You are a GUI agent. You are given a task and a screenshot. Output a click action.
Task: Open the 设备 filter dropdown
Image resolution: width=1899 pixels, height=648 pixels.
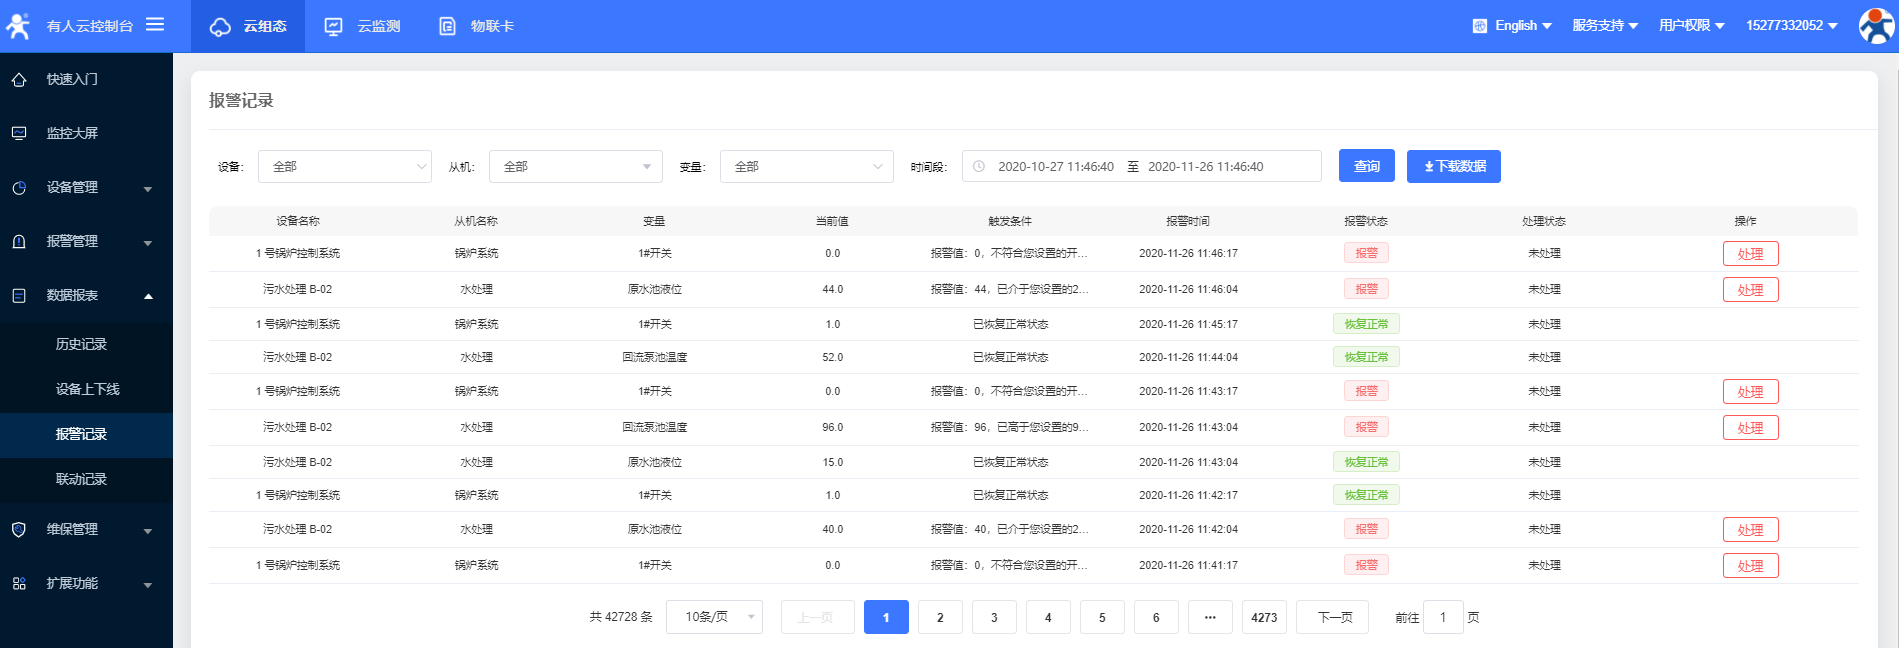click(345, 167)
